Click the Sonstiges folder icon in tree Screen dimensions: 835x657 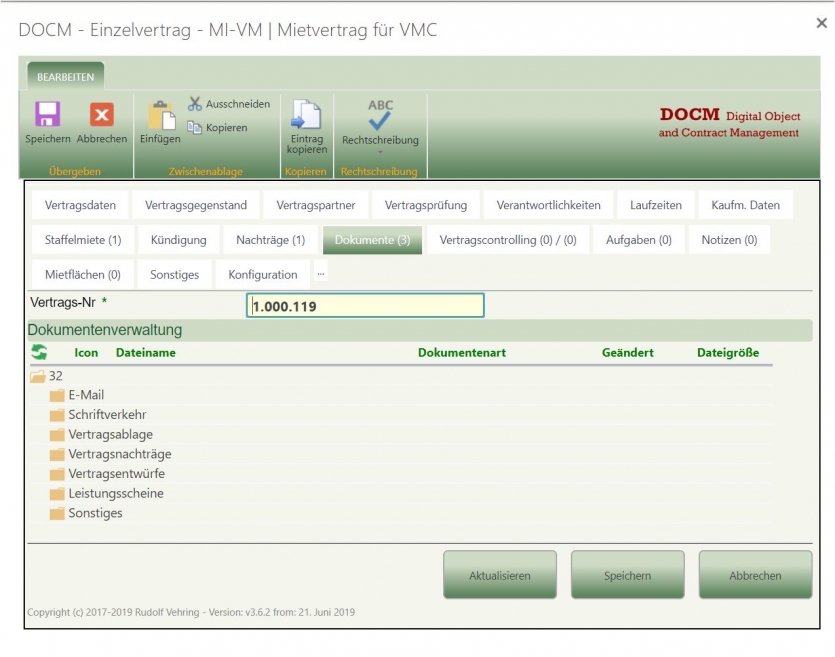click(57, 513)
